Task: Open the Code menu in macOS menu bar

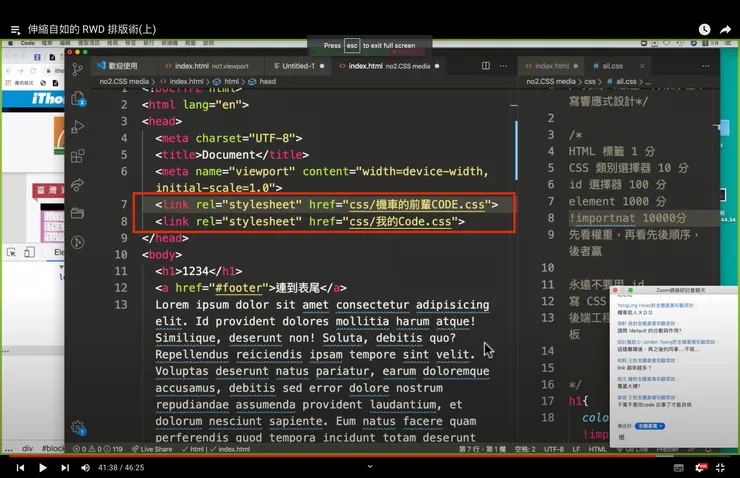Action: click(27, 43)
